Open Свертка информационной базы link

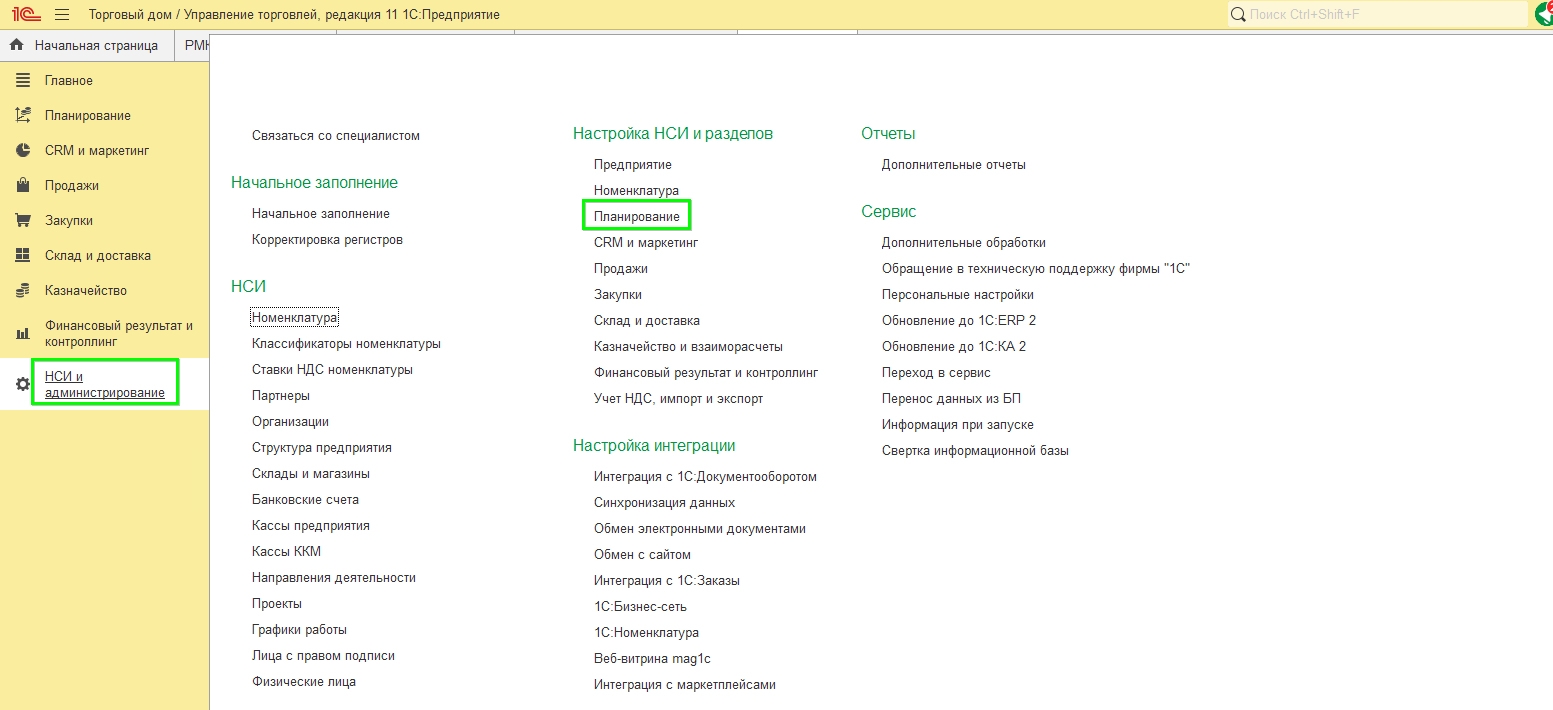[x=975, y=450]
